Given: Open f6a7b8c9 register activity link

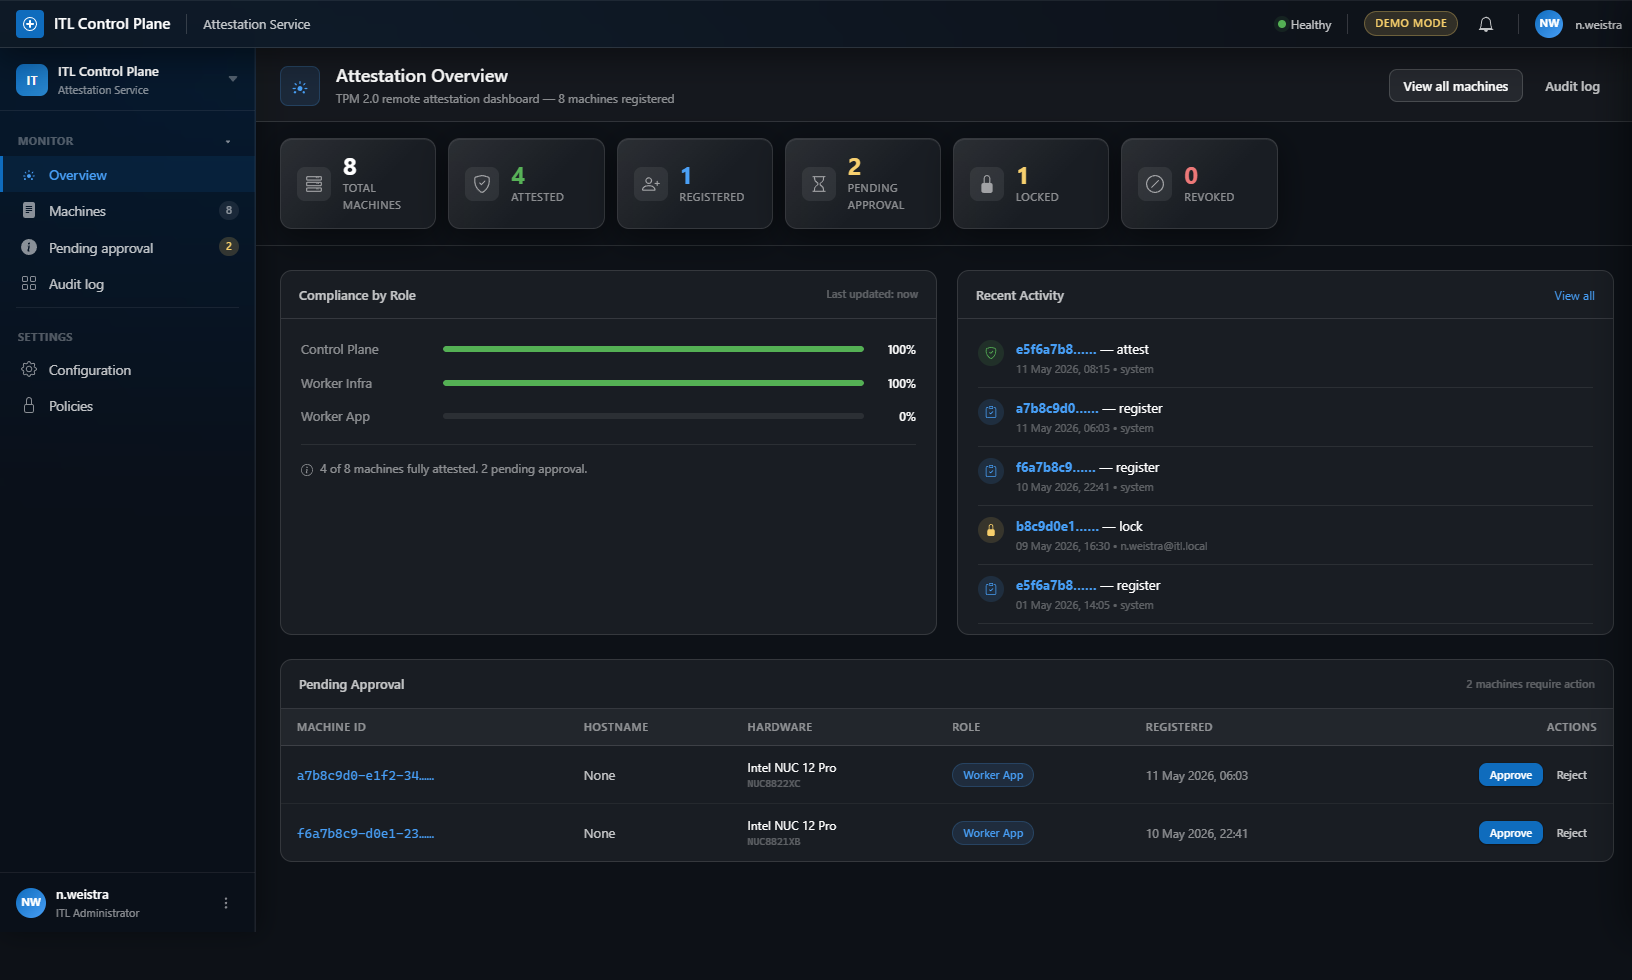Looking at the screenshot, I should (1056, 467).
